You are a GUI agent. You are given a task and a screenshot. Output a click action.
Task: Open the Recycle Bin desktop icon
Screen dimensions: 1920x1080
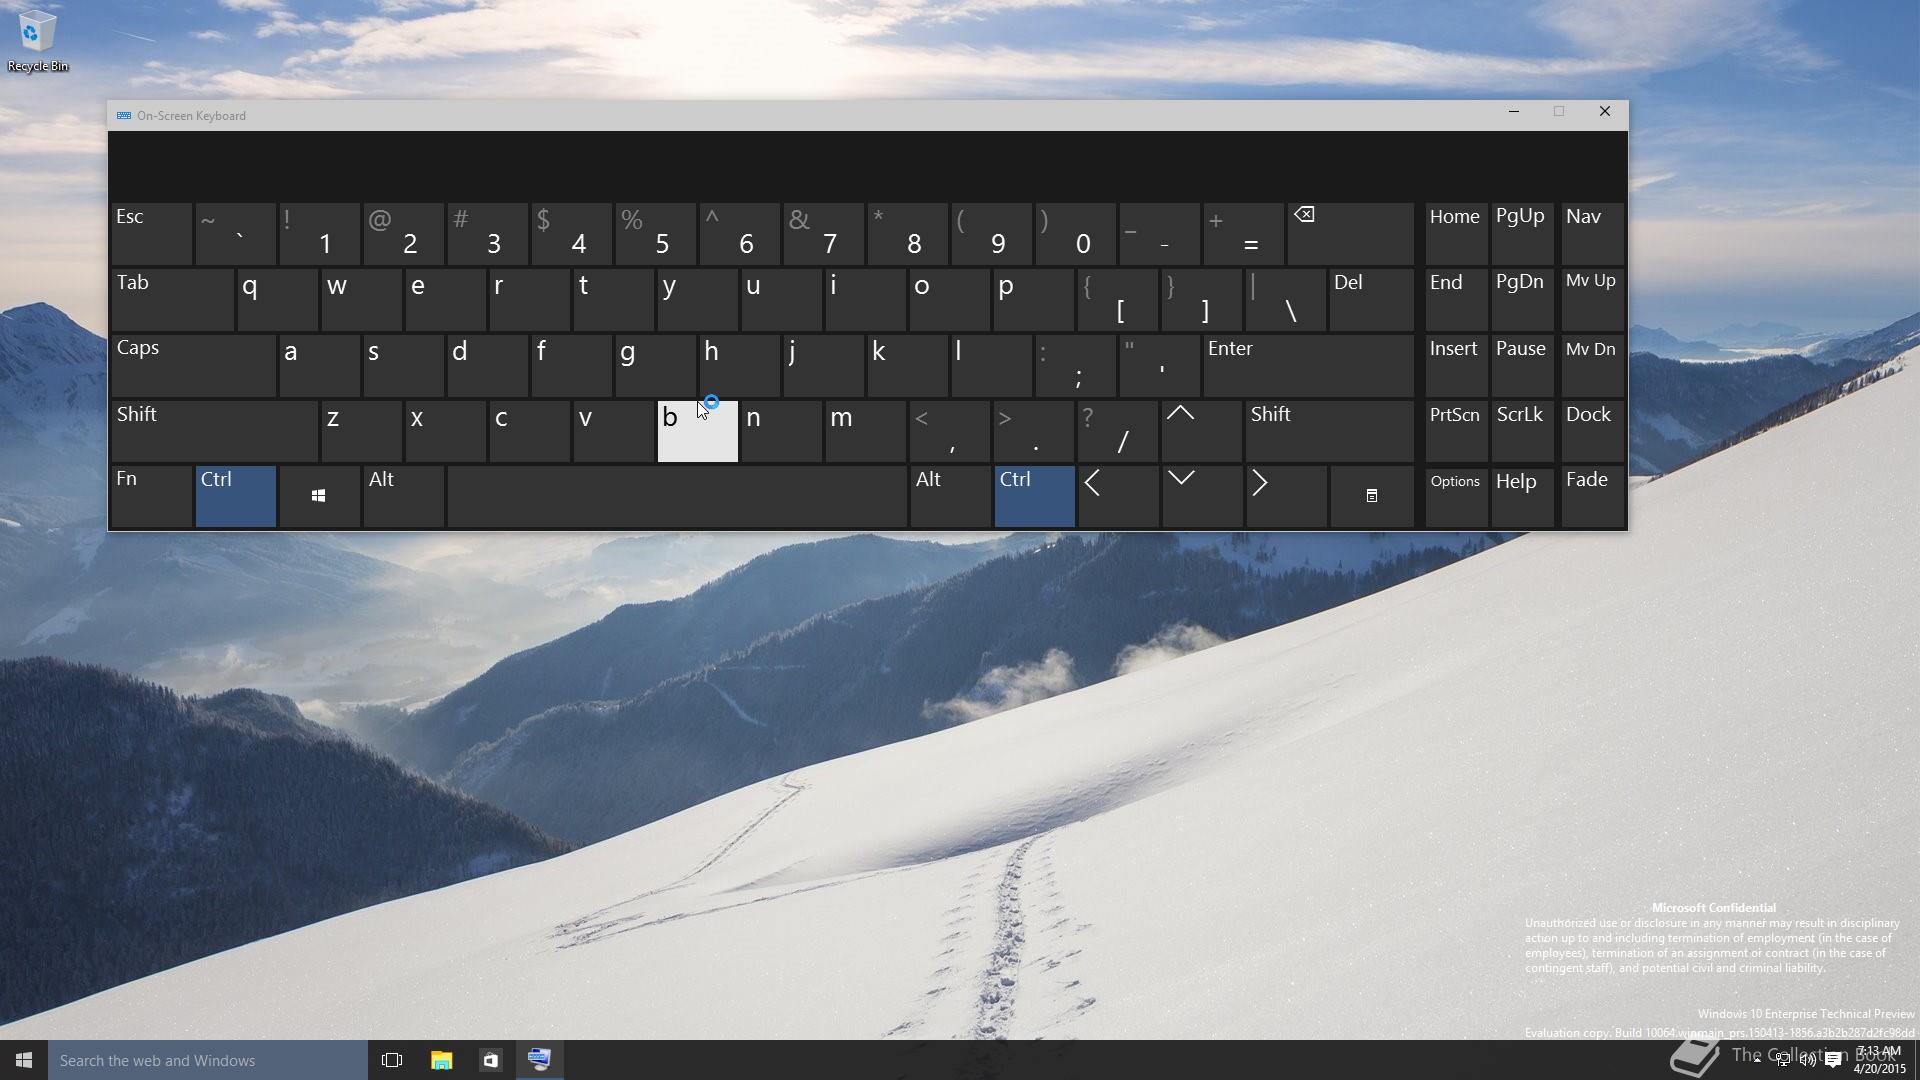tap(37, 41)
